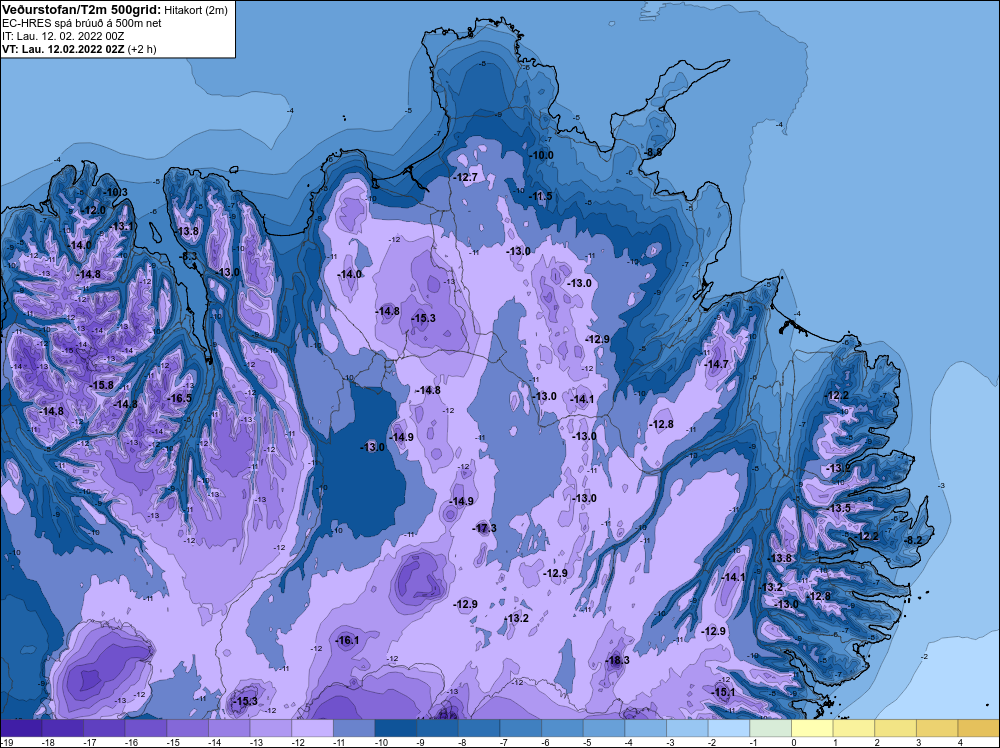Viewport: 1000px width, 748px height.
Task: Click the orange legend swatch right of 4
Action: (979, 728)
